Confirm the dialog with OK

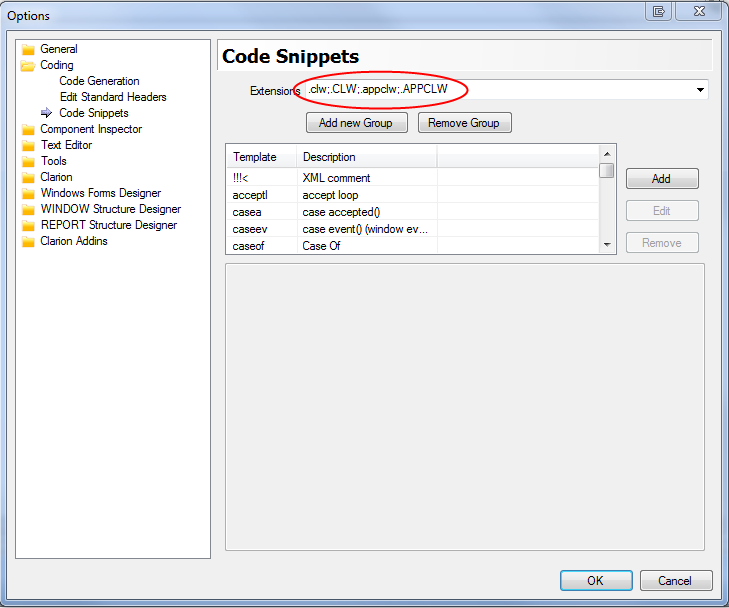coord(595,580)
